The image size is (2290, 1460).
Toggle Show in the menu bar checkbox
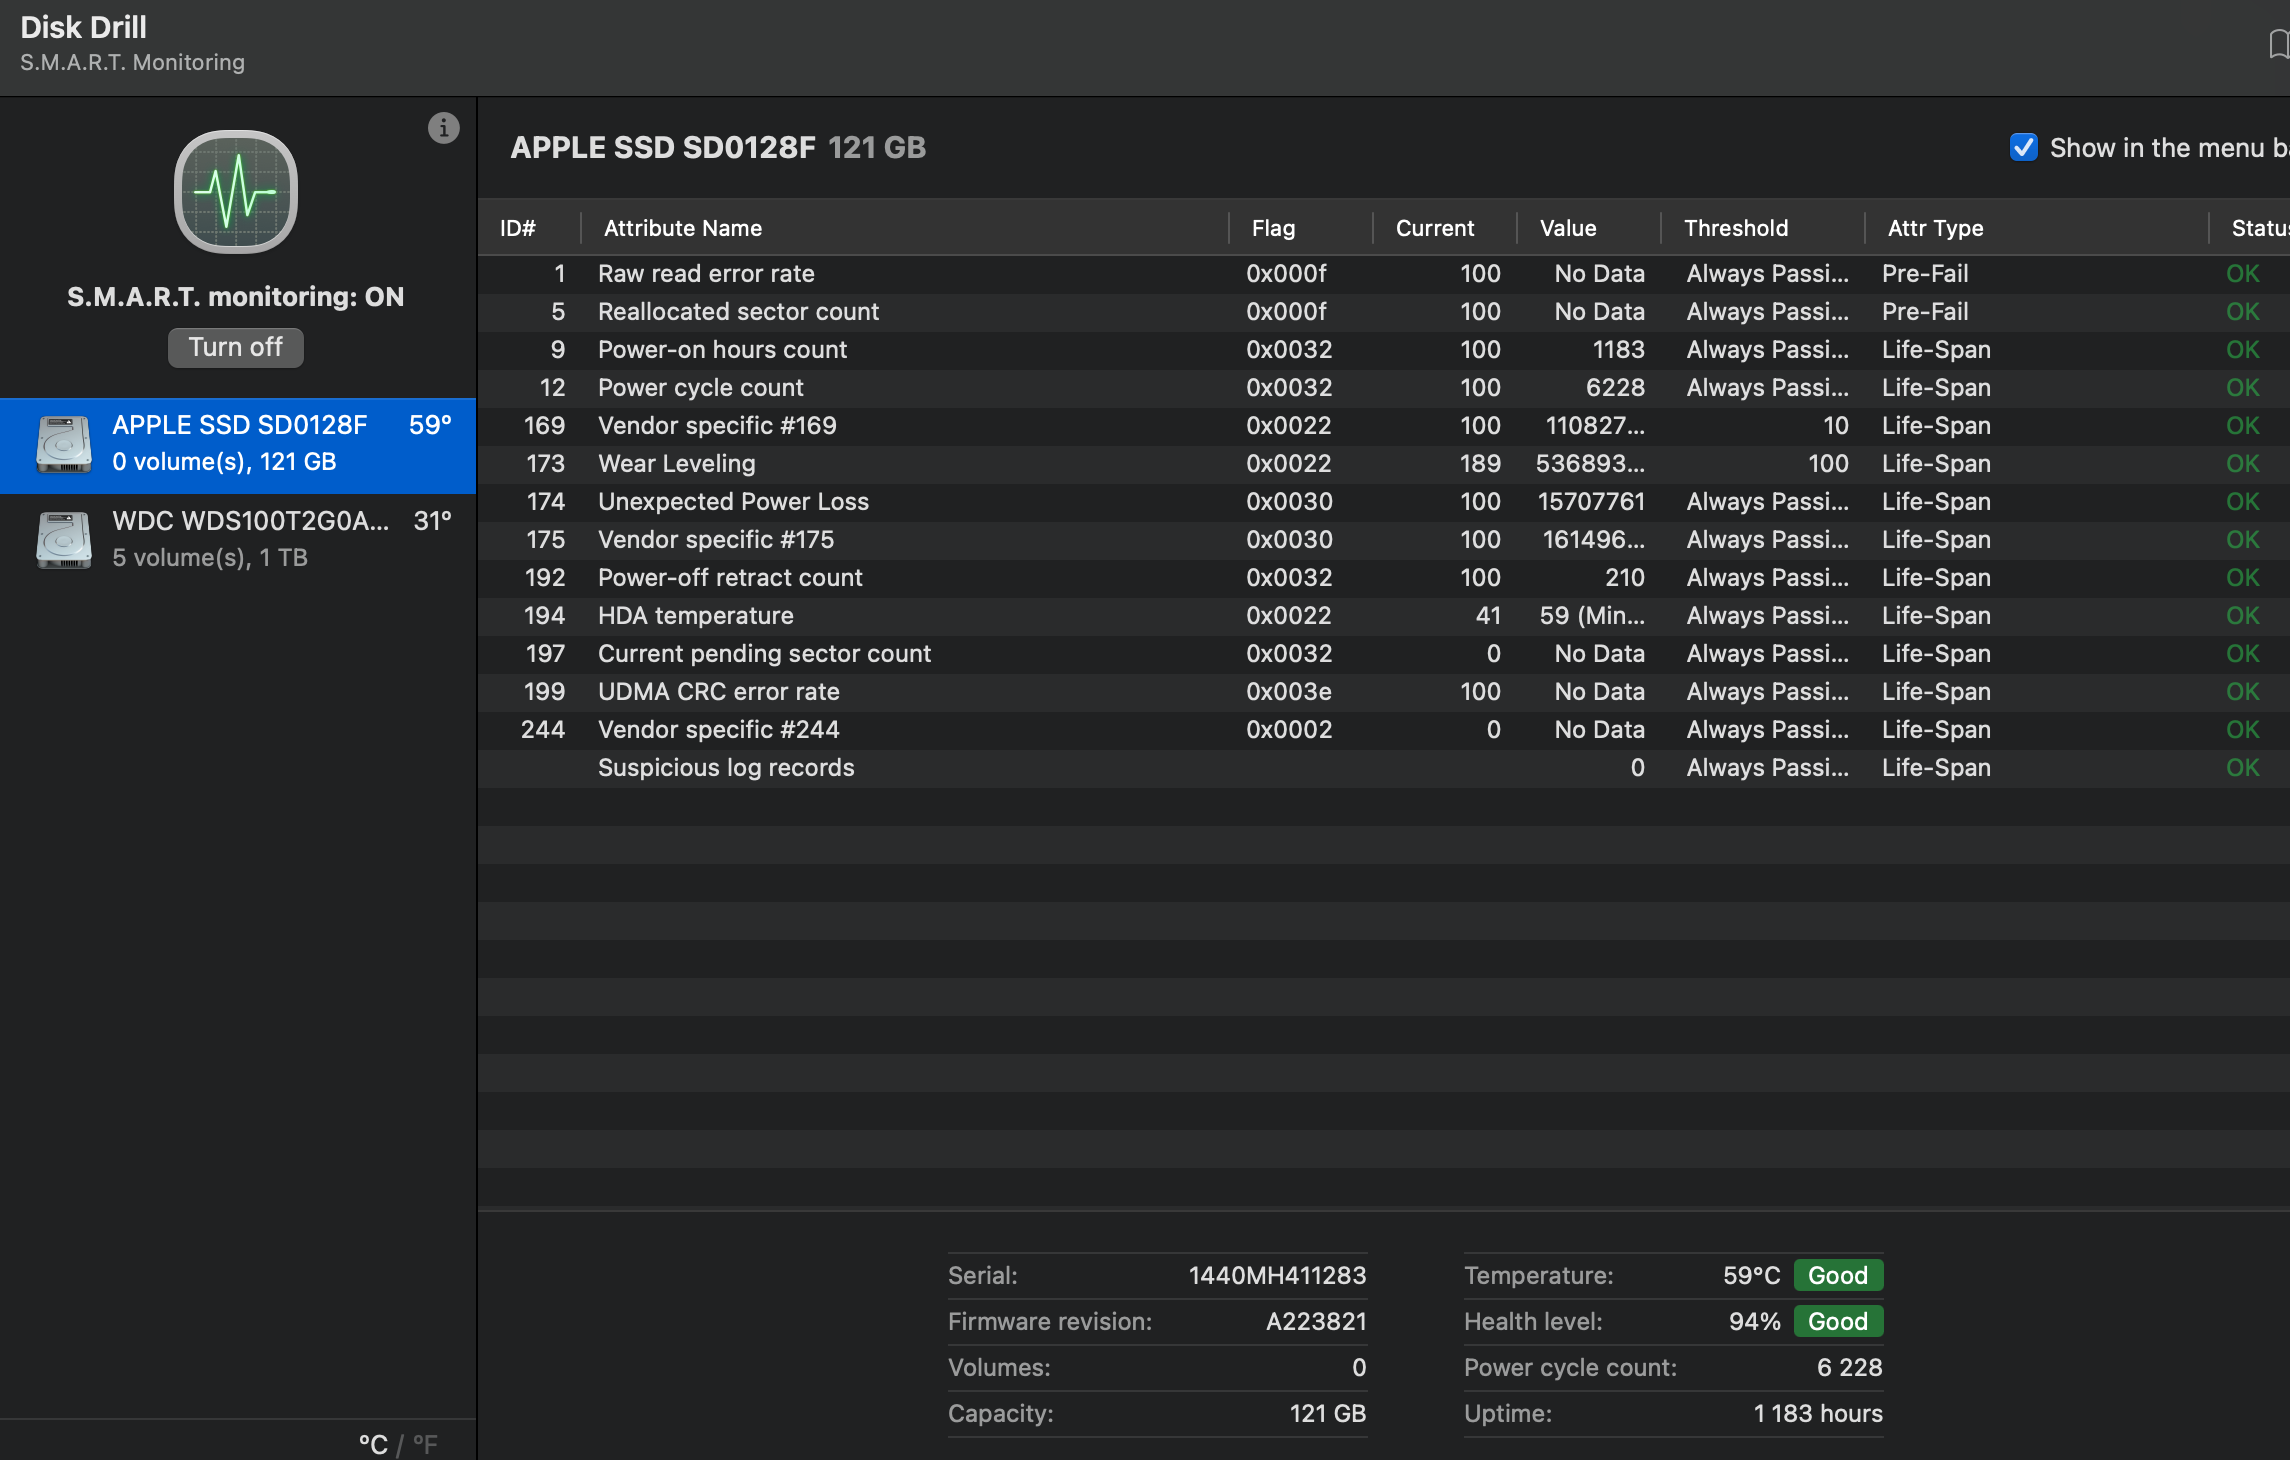(2023, 148)
